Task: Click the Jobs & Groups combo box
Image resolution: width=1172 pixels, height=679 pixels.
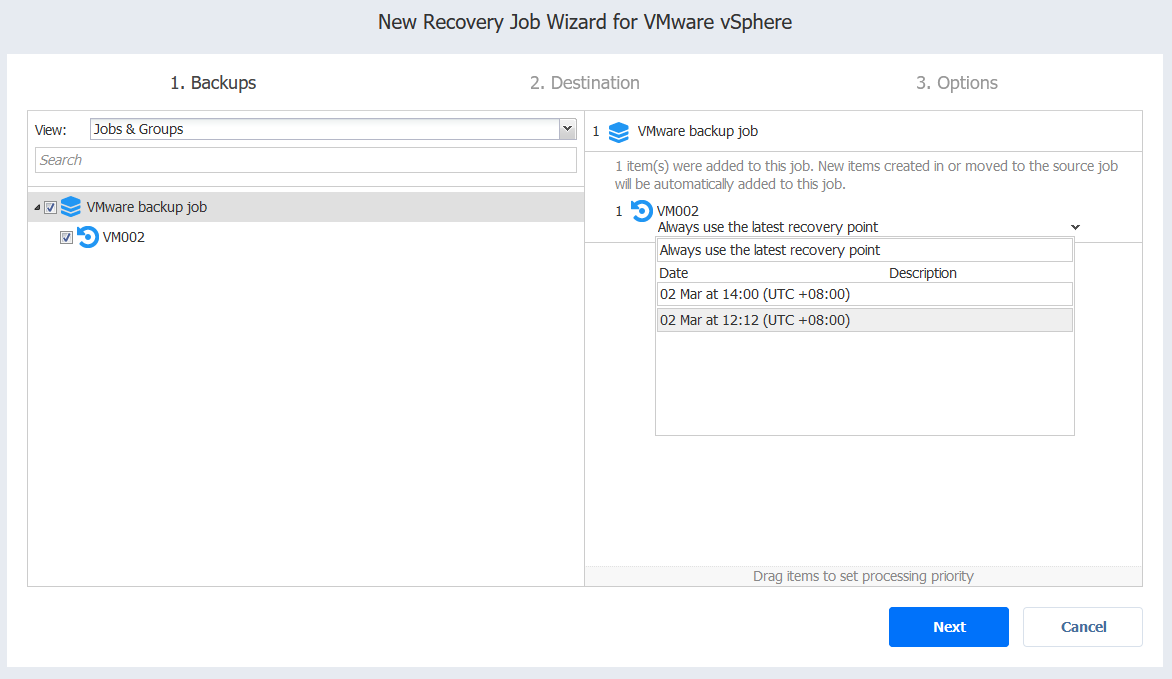Action: tap(333, 129)
